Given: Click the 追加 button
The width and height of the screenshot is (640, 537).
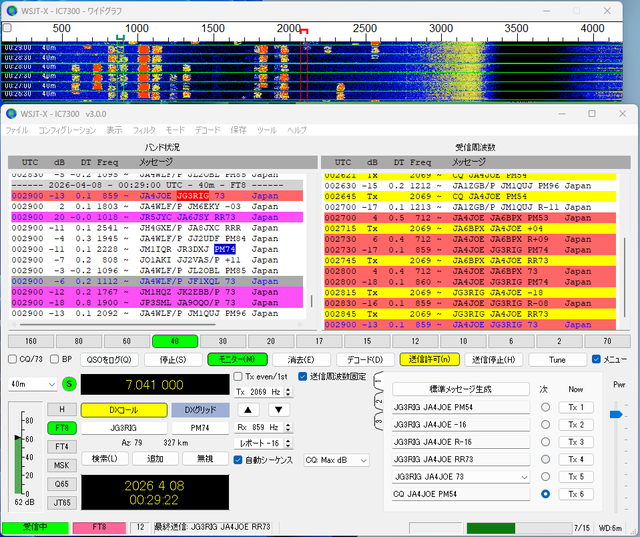Looking at the screenshot, I should (x=155, y=459).
